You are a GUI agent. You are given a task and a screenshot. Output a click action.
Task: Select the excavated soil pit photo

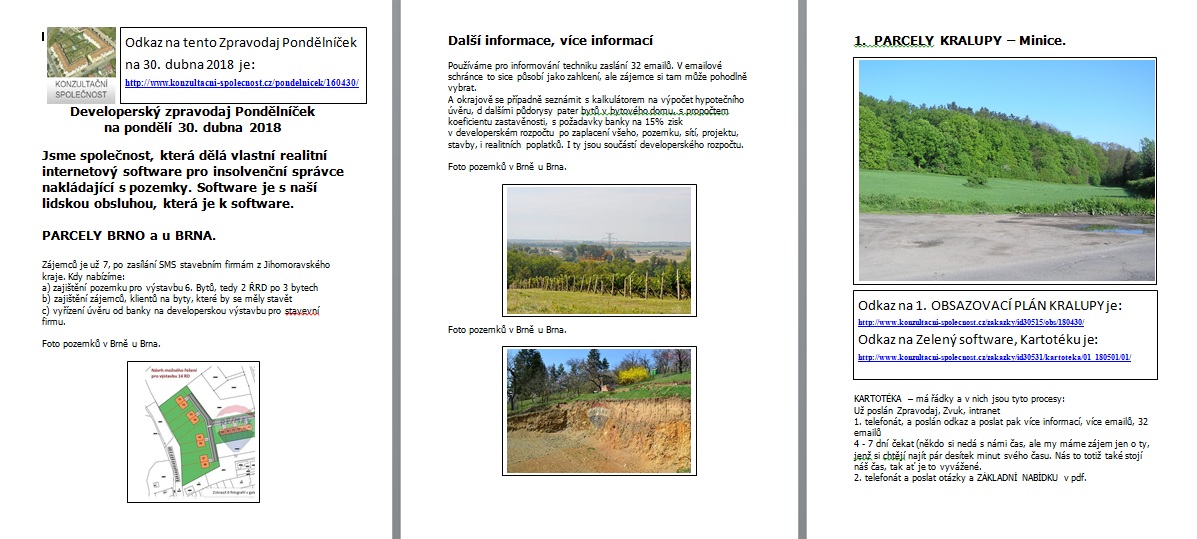598,410
